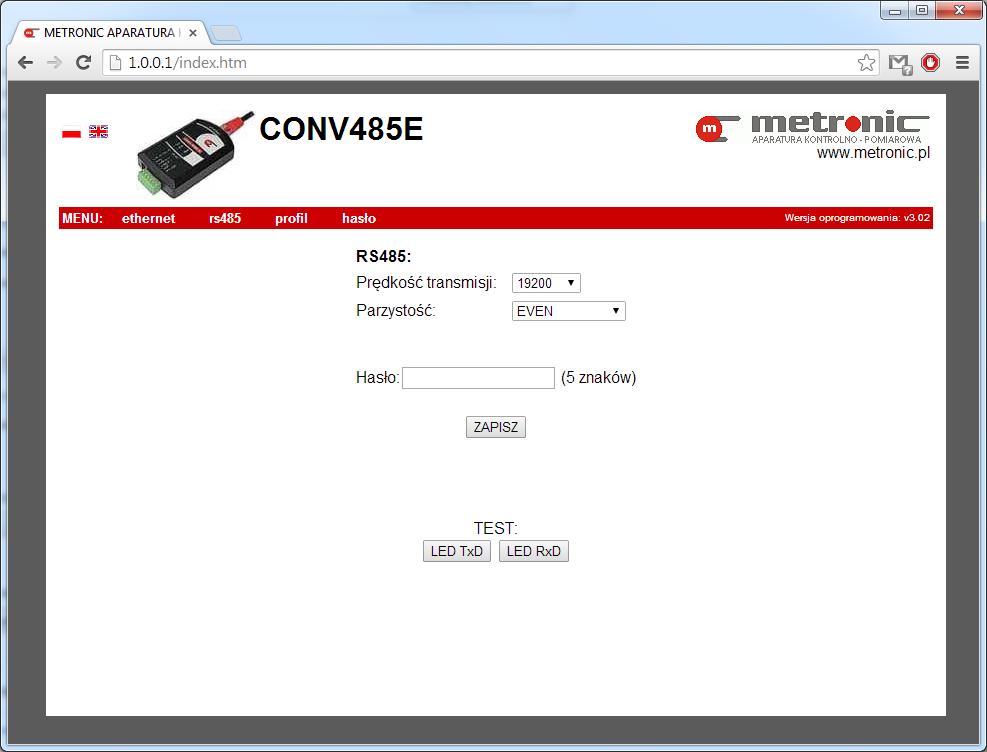The height and width of the screenshot is (752, 987).
Task: Open the Gmail checker extension icon
Action: tap(900, 64)
